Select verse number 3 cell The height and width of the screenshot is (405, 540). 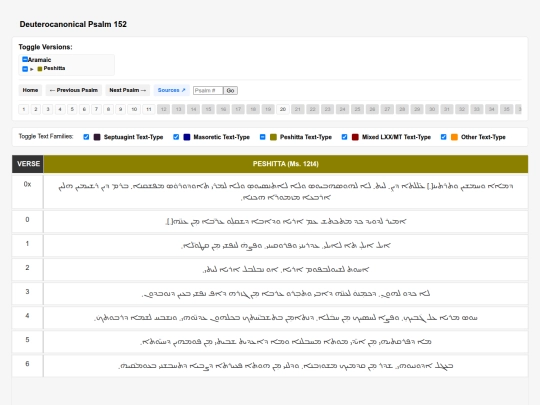[x=28, y=294]
